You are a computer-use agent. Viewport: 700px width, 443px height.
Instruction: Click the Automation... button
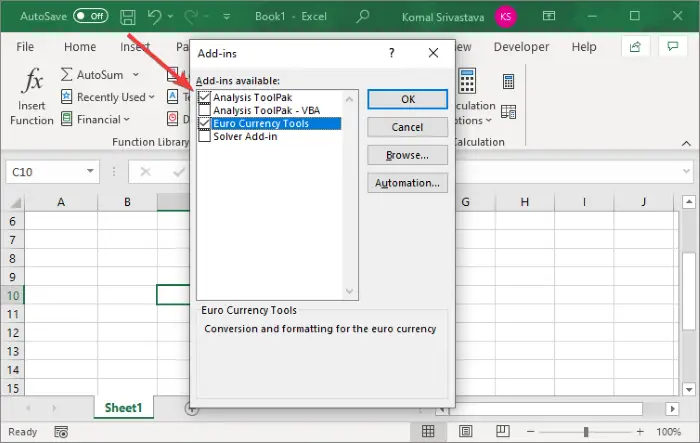click(x=407, y=183)
